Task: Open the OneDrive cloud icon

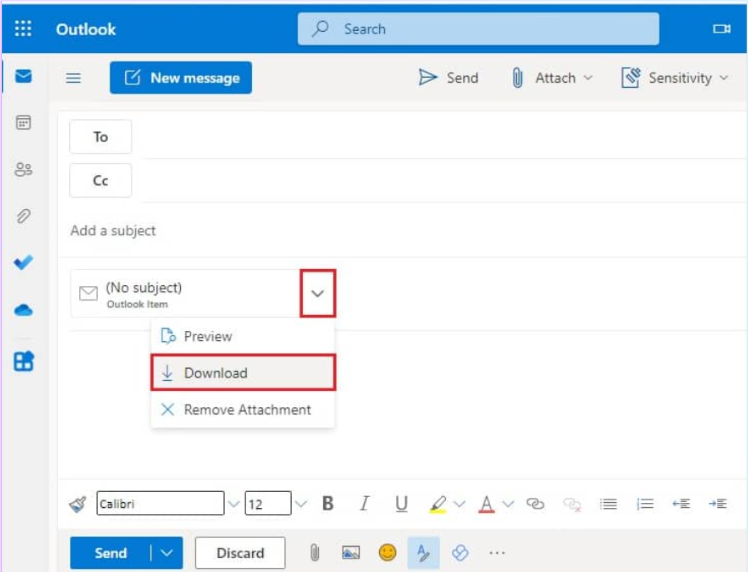Action: [x=23, y=310]
